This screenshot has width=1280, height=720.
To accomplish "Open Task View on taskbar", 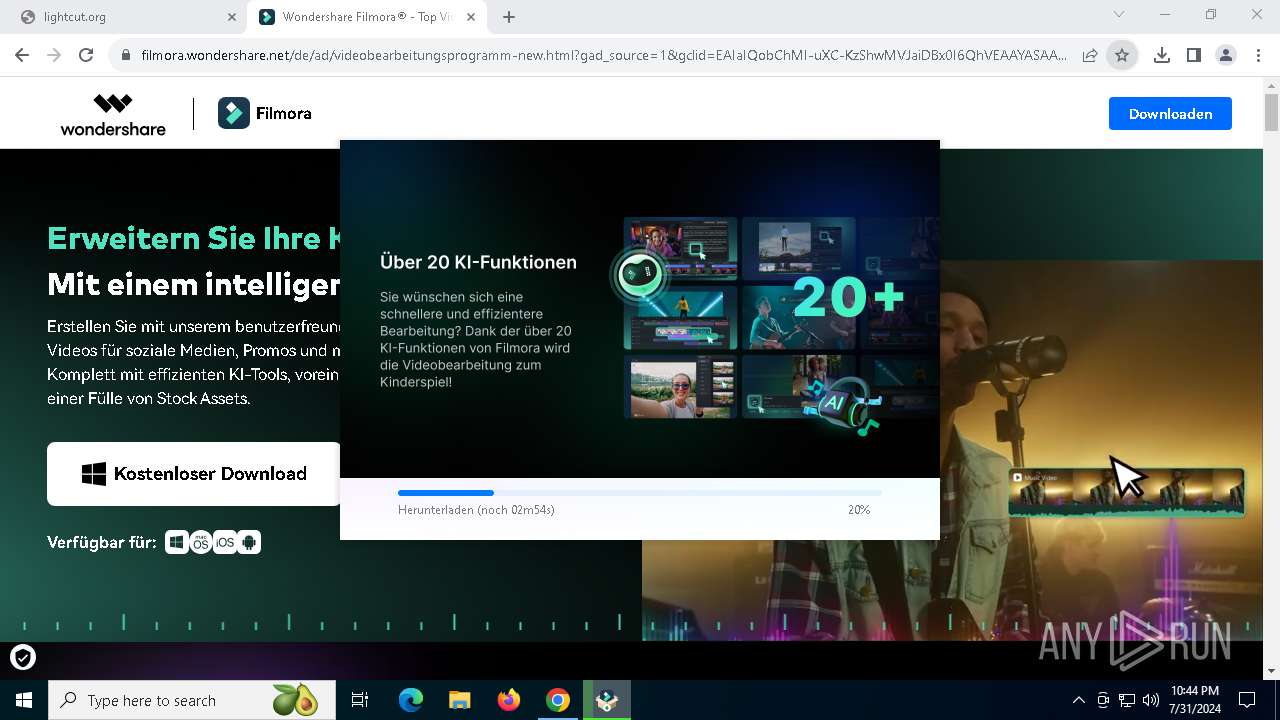I will (360, 700).
